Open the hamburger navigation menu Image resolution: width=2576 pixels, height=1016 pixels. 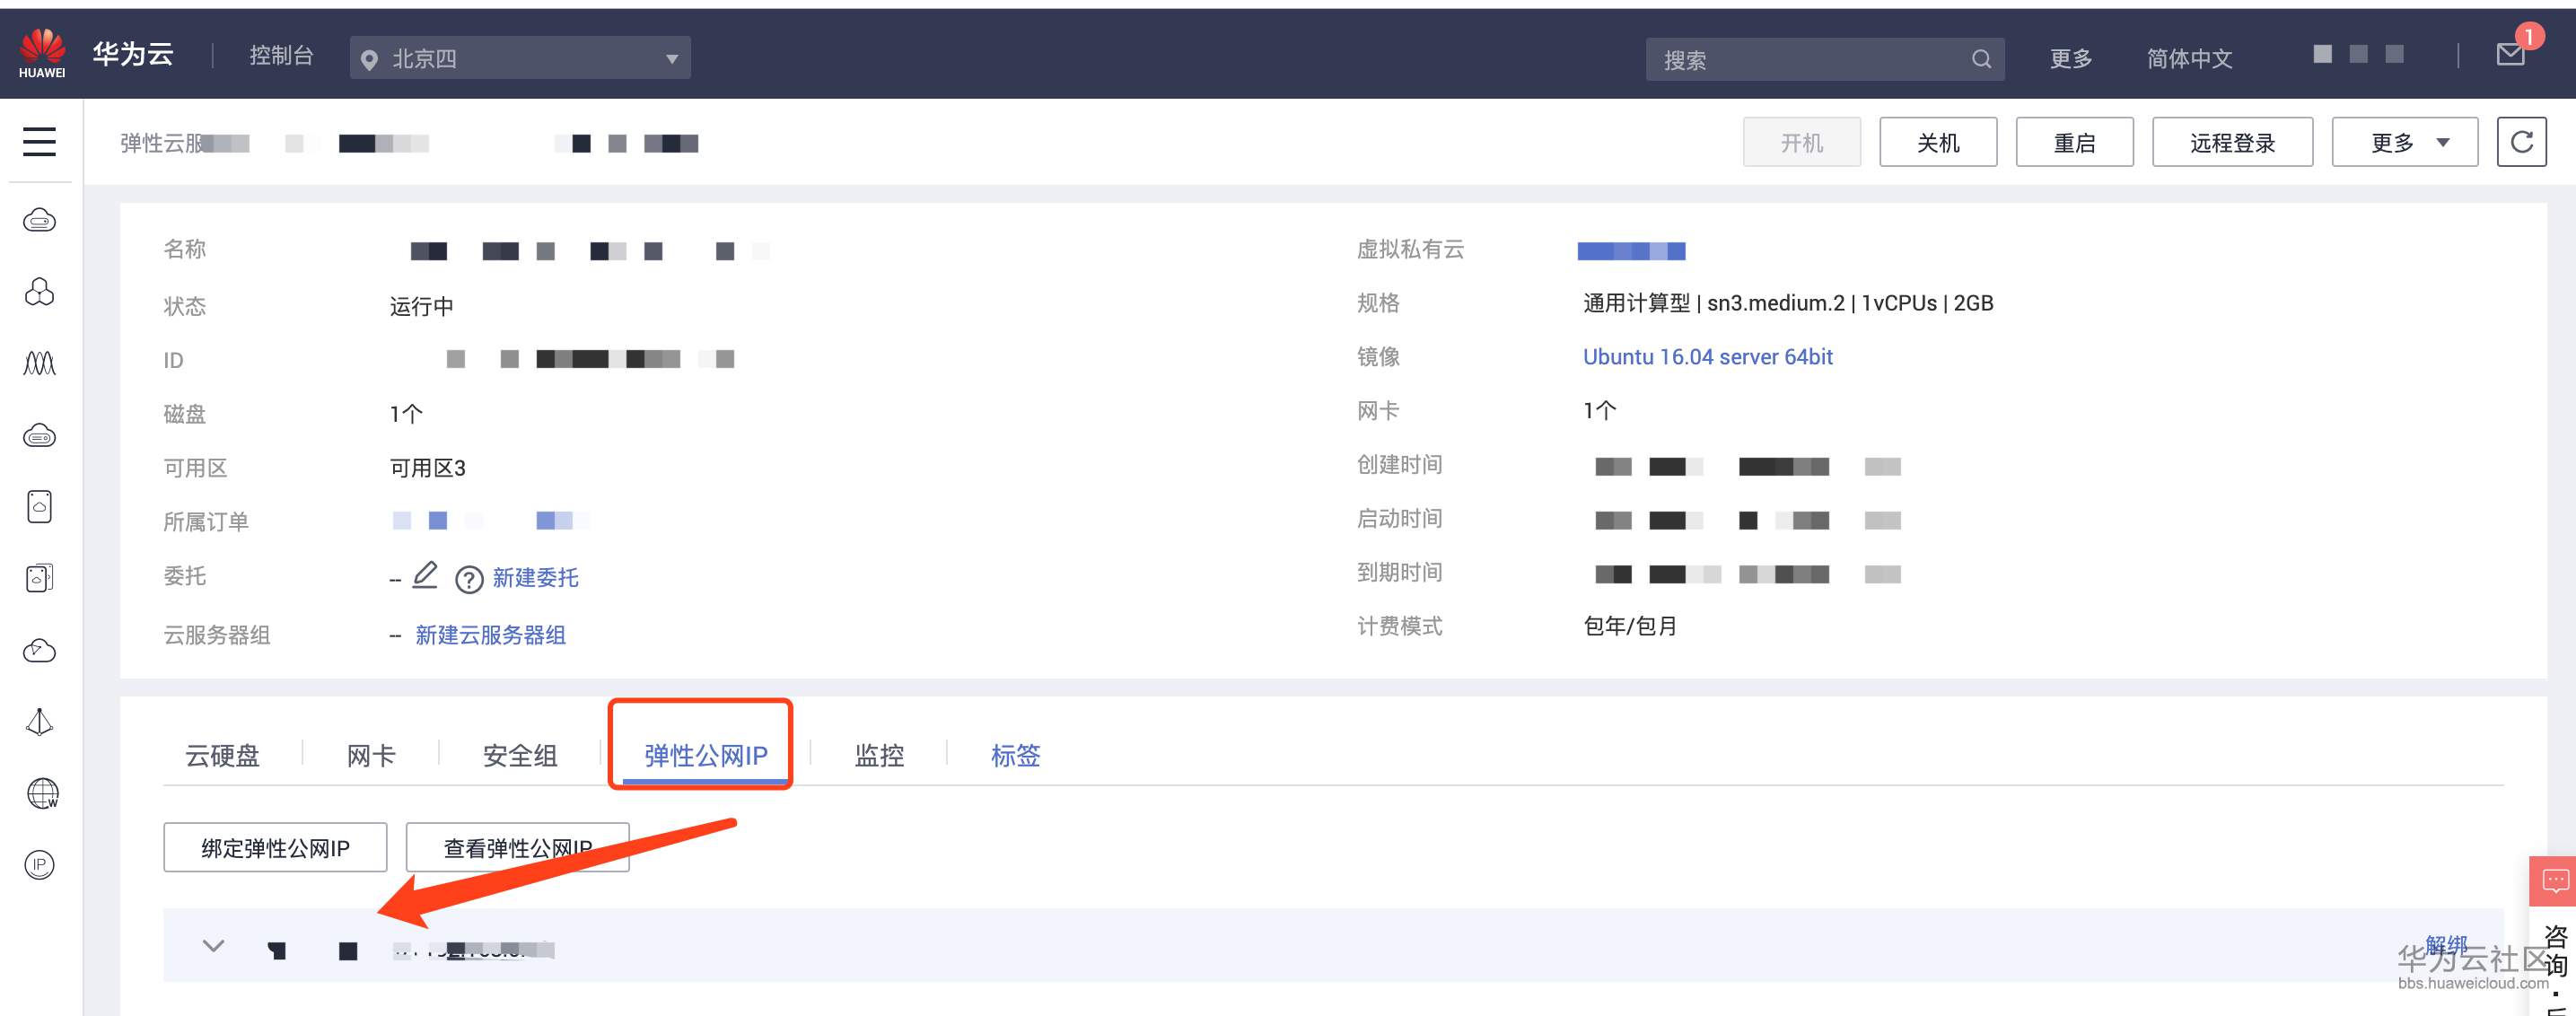click(x=39, y=141)
